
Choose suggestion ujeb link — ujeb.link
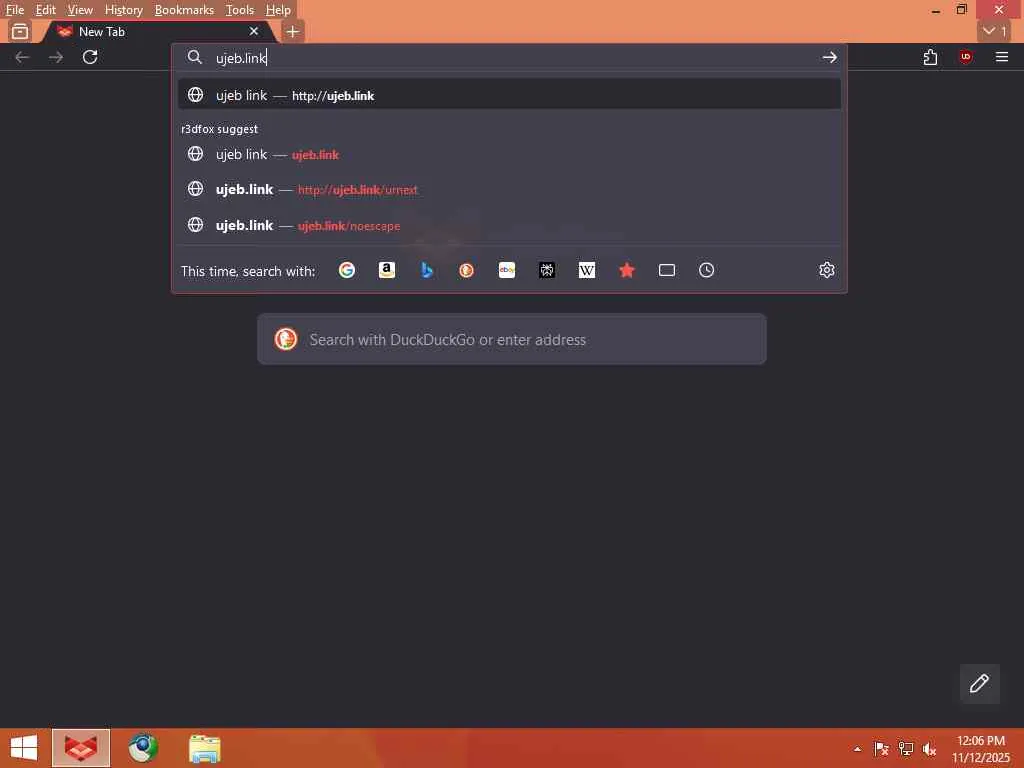tap(509, 154)
